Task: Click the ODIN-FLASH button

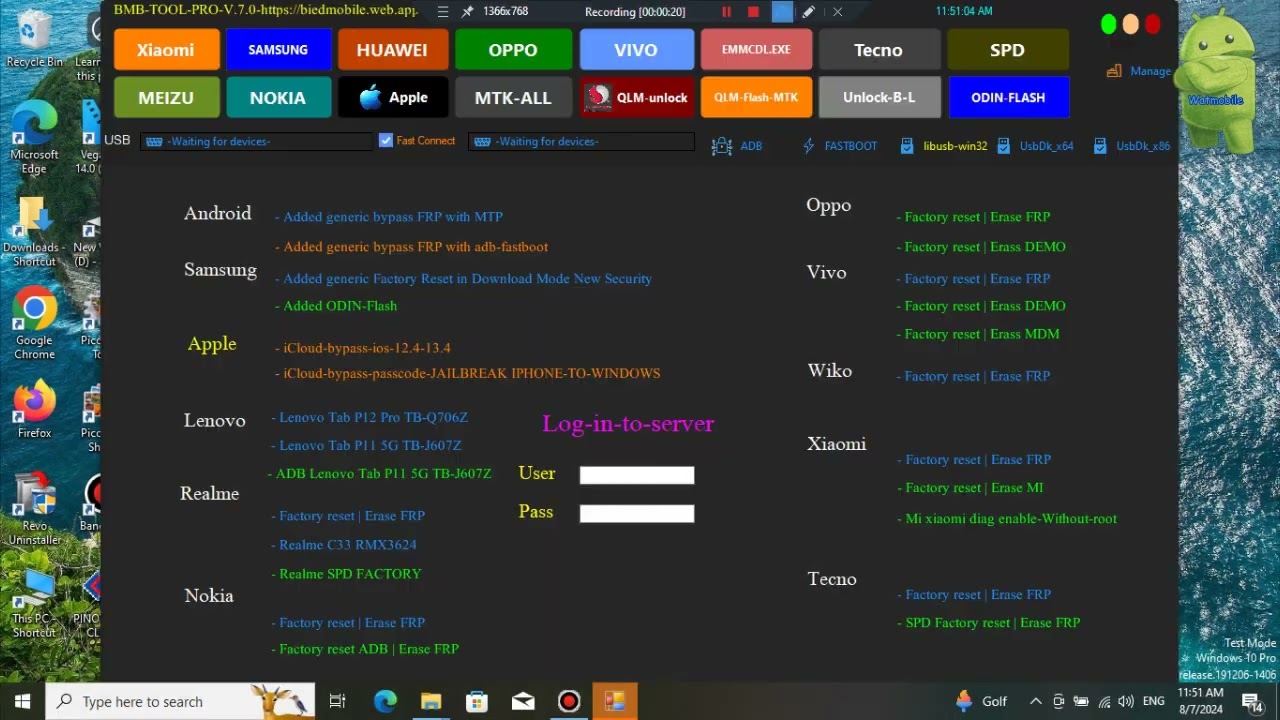Action: [x=1008, y=97]
